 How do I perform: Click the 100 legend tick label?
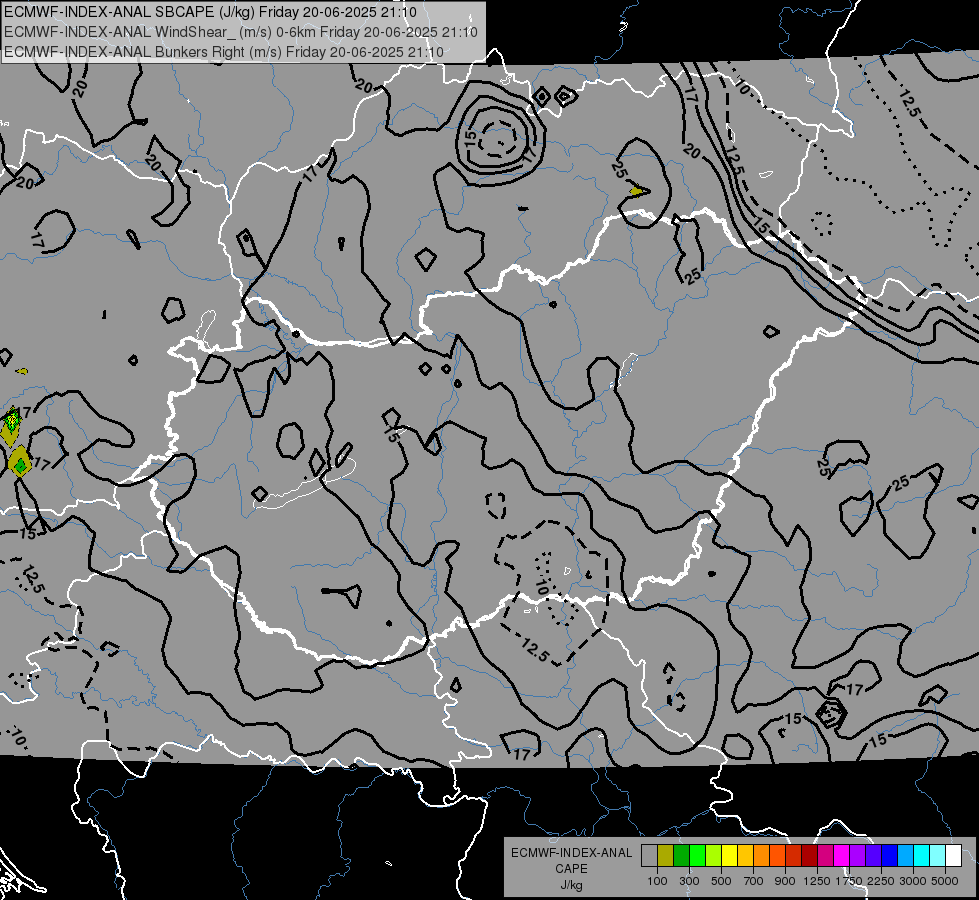pyautogui.click(x=657, y=881)
